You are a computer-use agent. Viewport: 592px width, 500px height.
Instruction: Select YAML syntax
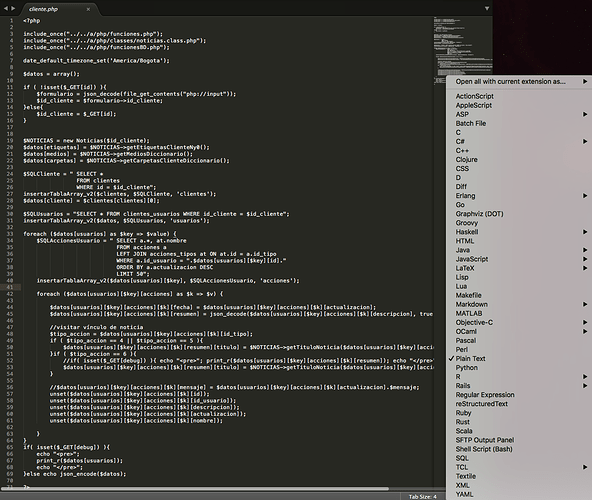519,495
